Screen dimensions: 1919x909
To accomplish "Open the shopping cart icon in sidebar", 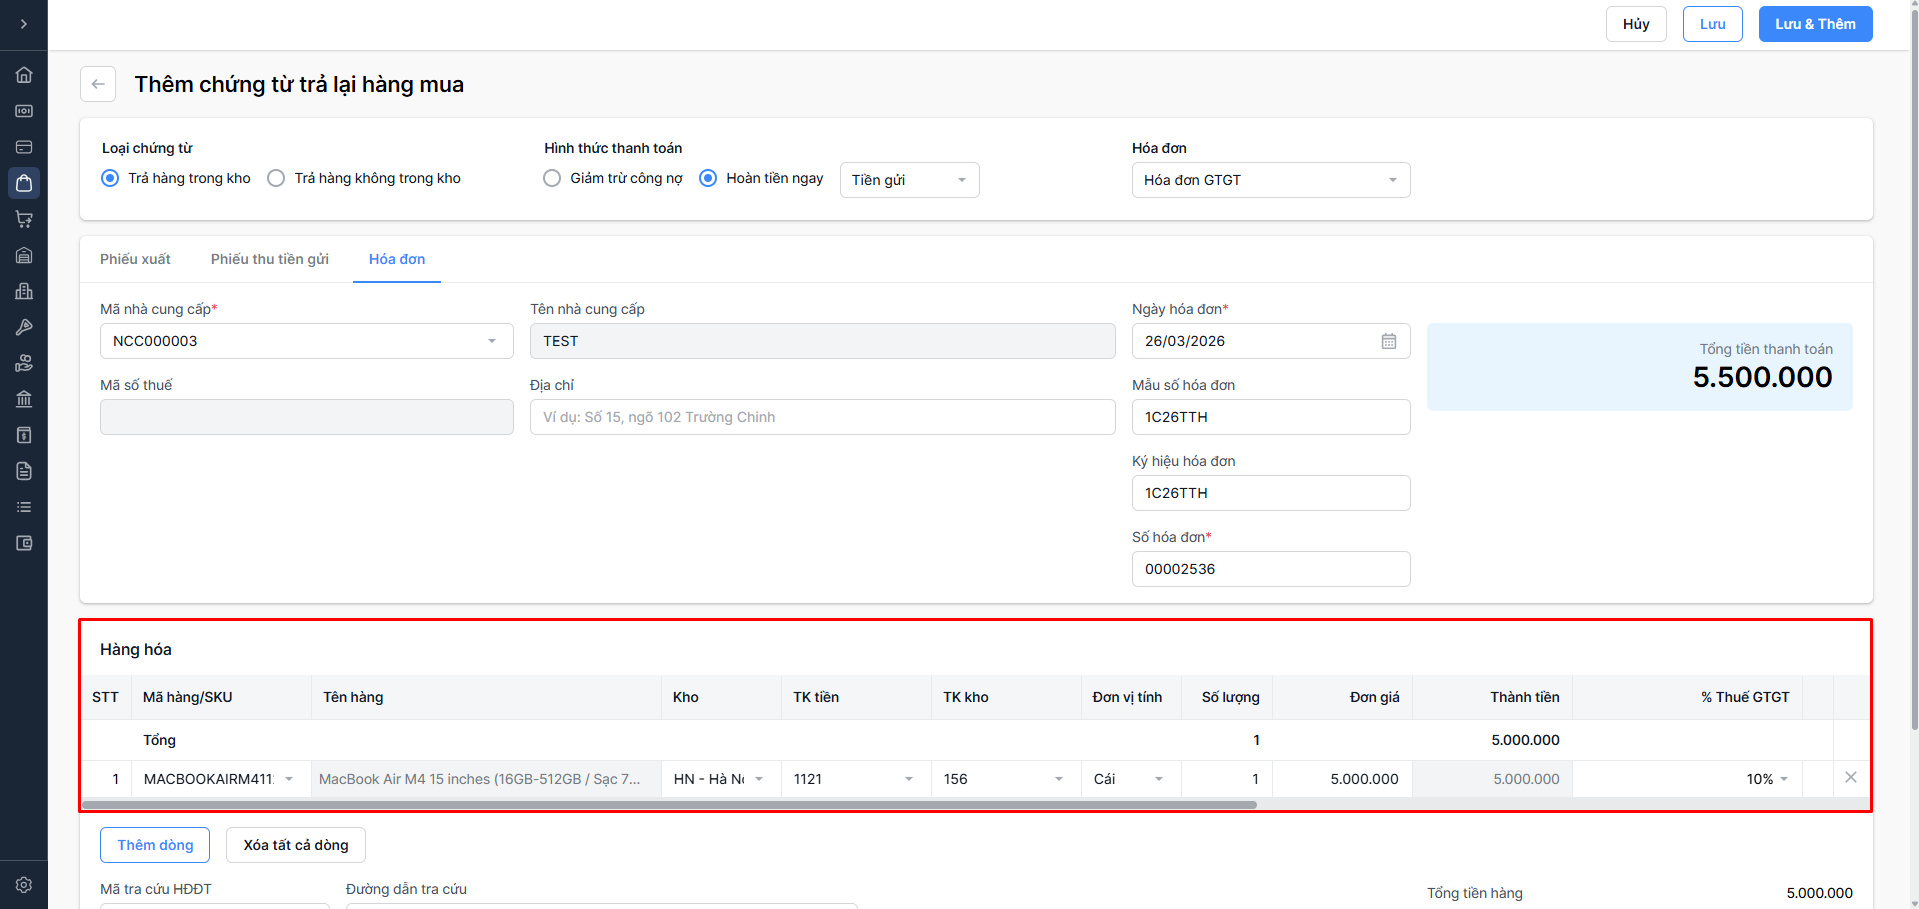I will [x=24, y=219].
